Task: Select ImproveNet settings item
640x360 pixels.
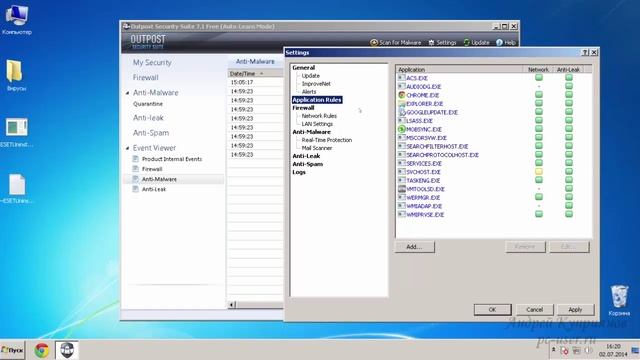Action: 316,84
